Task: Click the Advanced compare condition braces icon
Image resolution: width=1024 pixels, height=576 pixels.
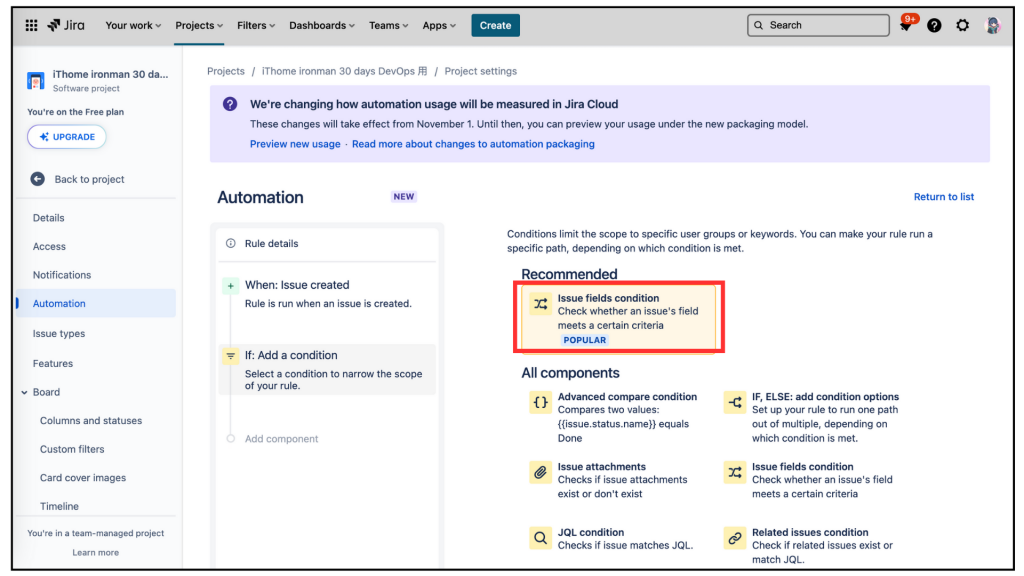Action: (x=541, y=402)
